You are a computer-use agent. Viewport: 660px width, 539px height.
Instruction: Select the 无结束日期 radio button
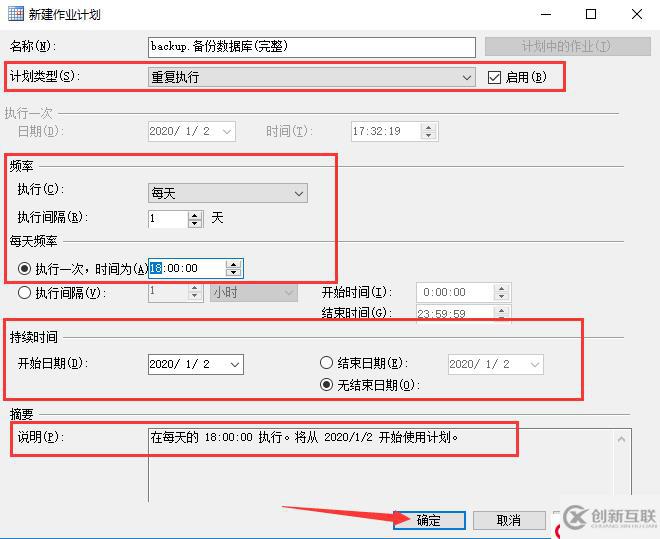pyautogui.click(x=326, y=385)
